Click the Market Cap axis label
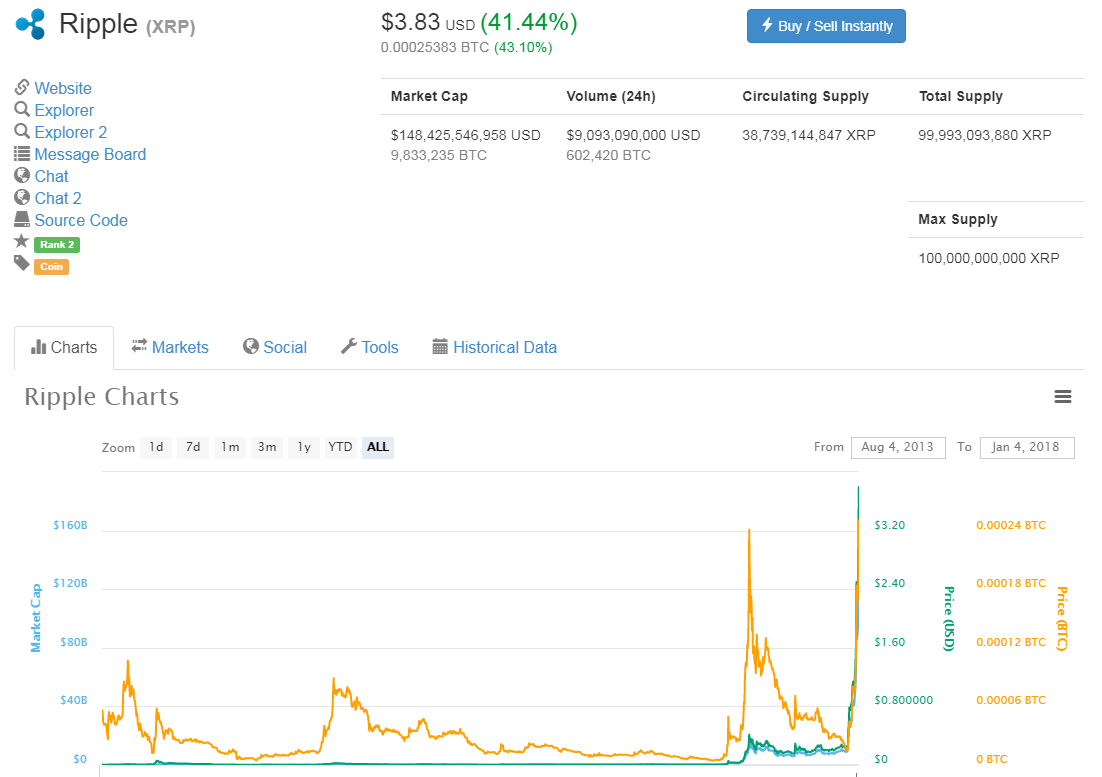The image size is (1102, 777). tap(36, 618)
